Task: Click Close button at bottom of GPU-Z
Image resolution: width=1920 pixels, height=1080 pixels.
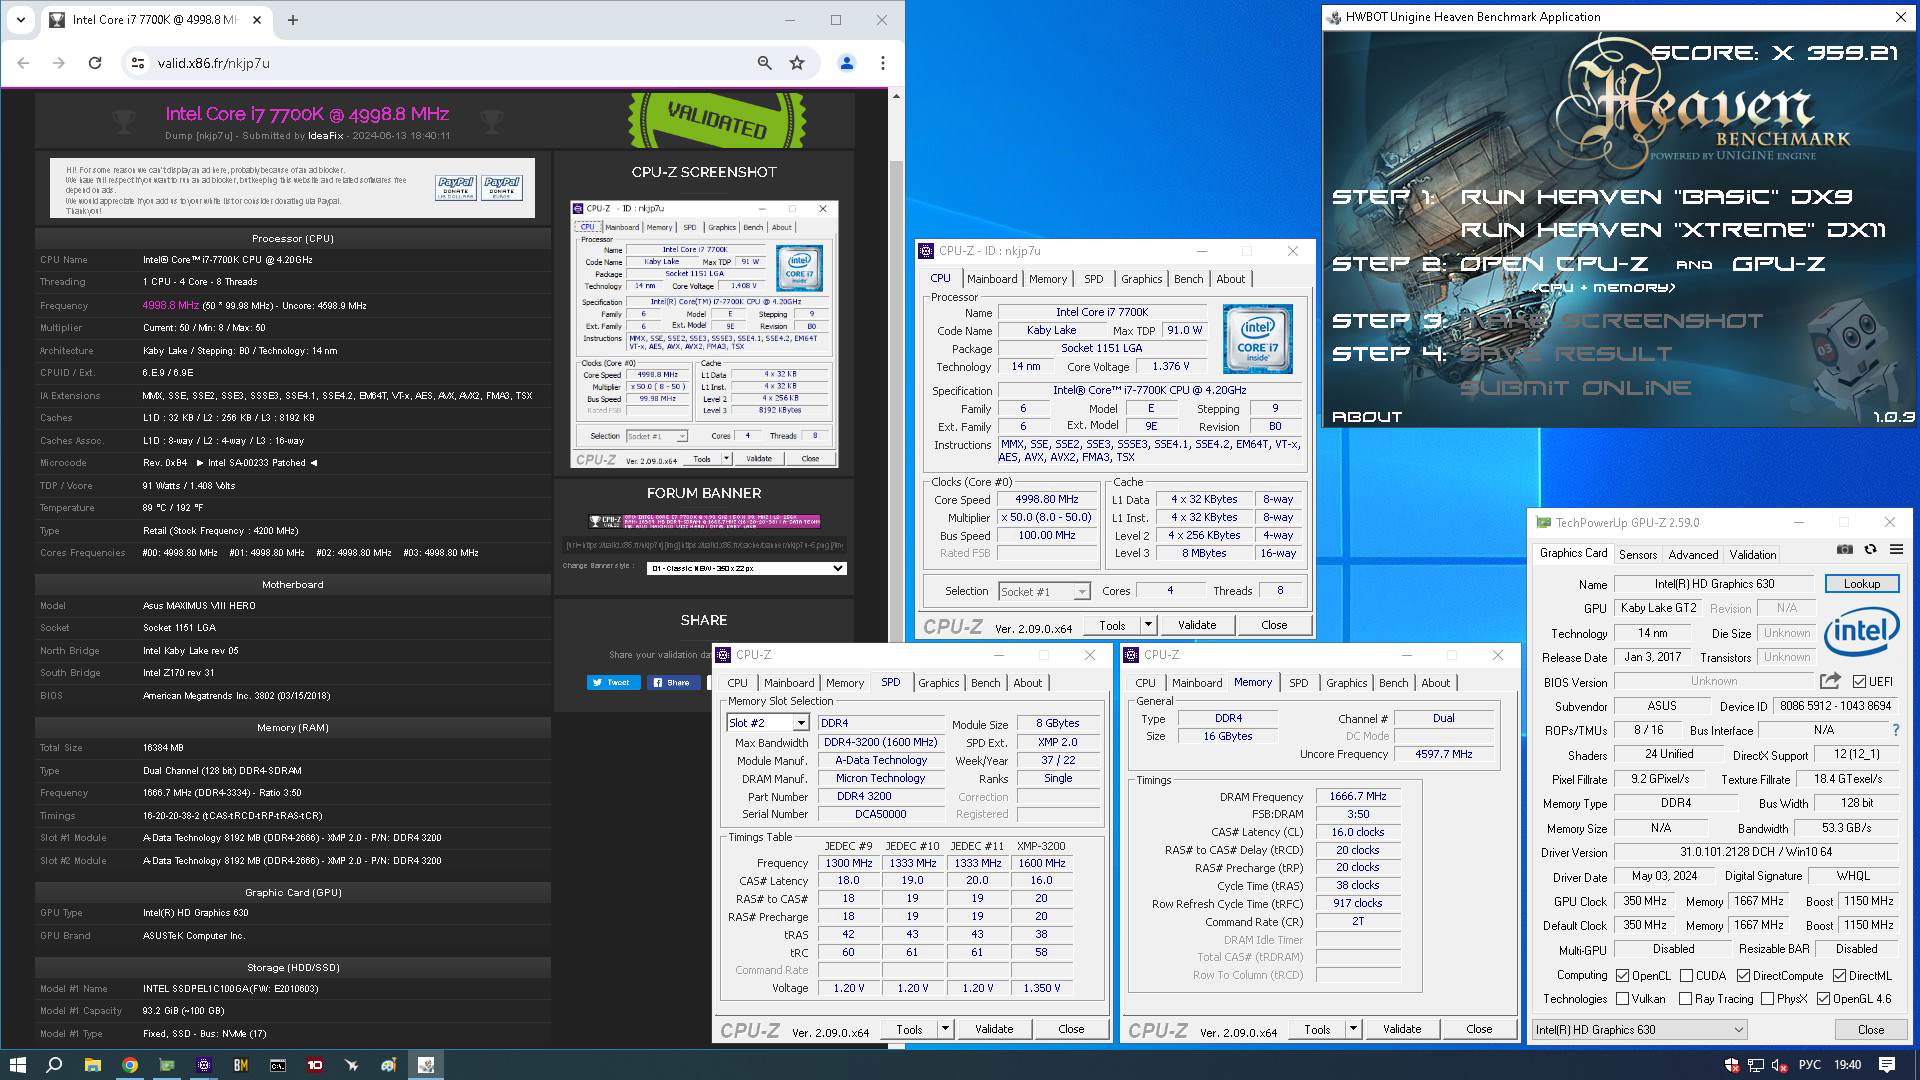Action: coord(1870,1029)
